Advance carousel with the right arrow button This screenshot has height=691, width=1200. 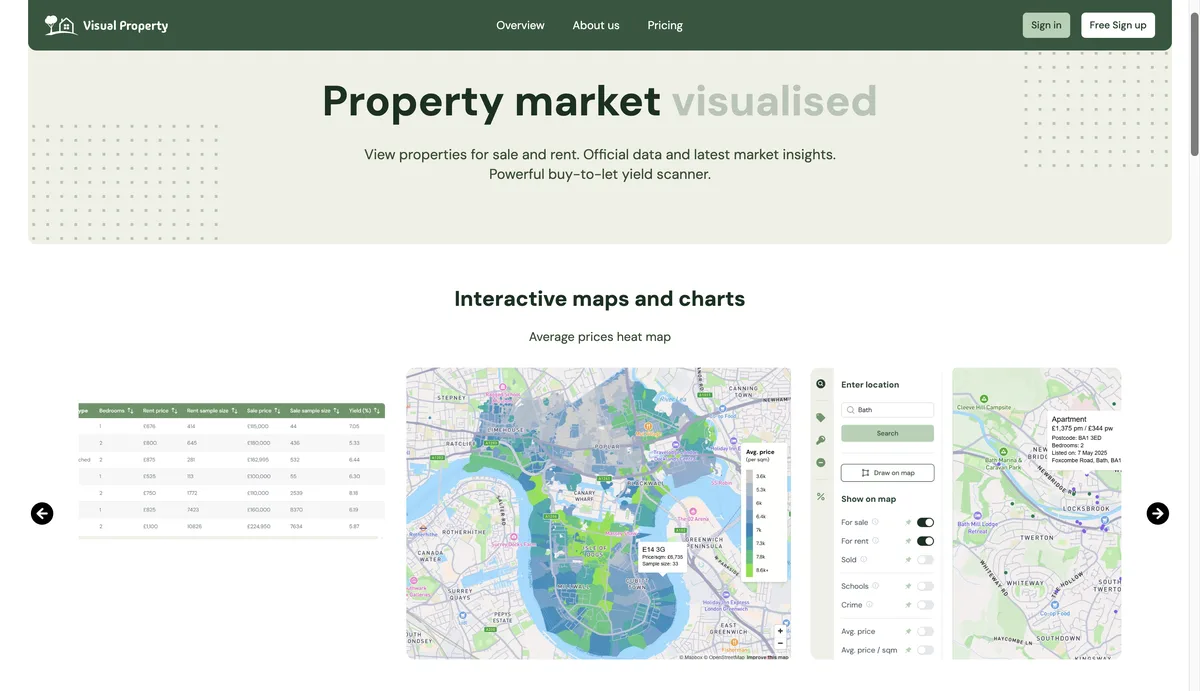1158,513
